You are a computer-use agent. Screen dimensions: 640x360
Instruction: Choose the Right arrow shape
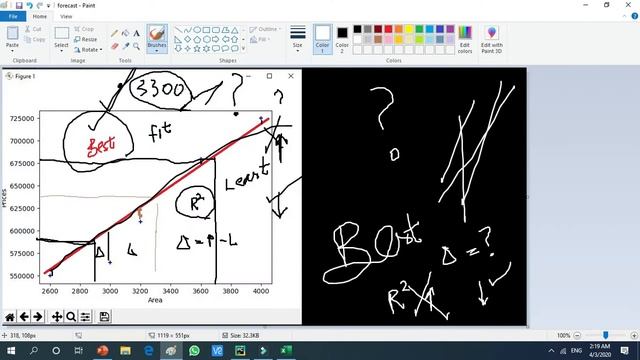[x=216, y=40]
